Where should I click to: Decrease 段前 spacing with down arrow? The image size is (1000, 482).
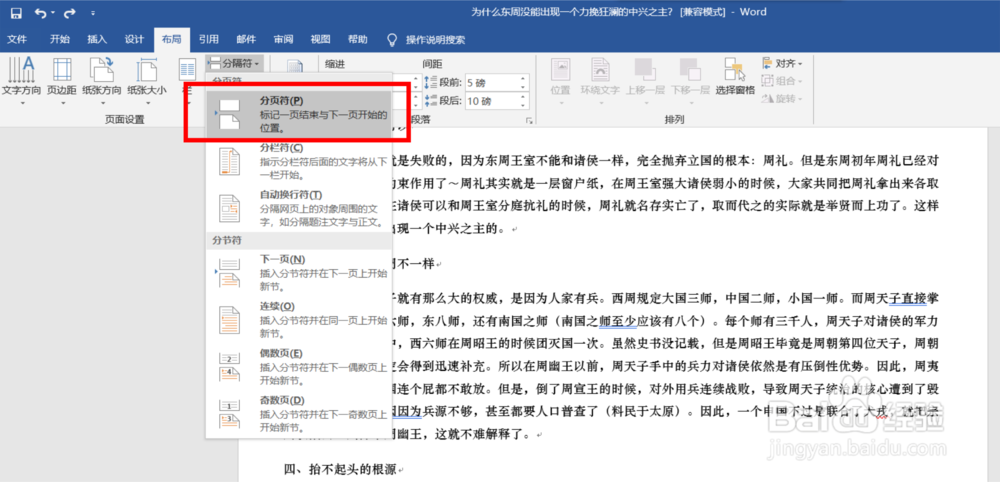tap(523, 87)
